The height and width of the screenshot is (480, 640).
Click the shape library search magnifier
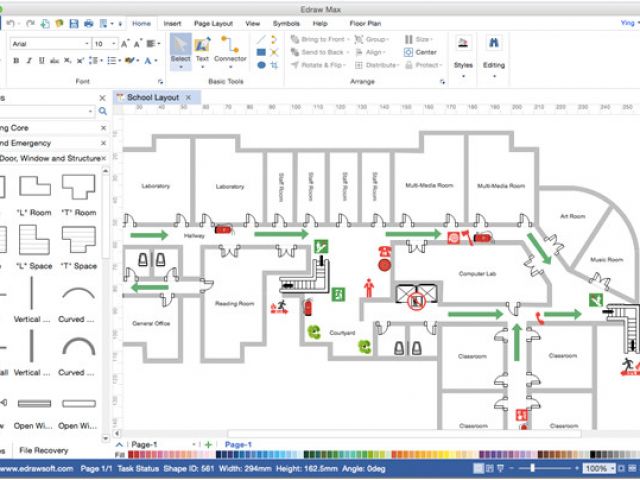103,112
